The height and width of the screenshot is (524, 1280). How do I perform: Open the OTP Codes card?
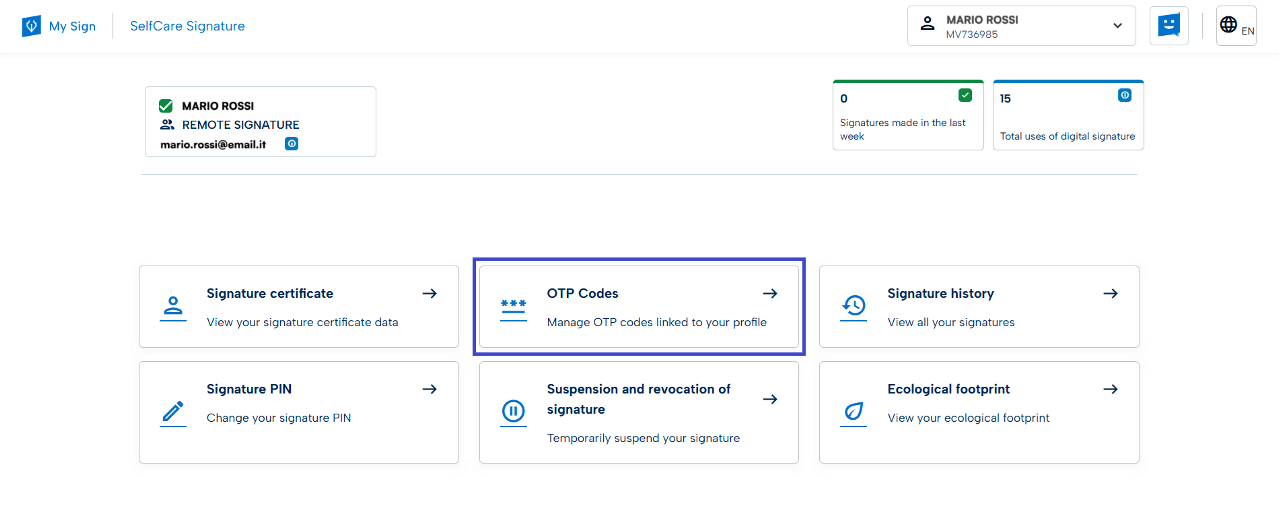(638, 307)
